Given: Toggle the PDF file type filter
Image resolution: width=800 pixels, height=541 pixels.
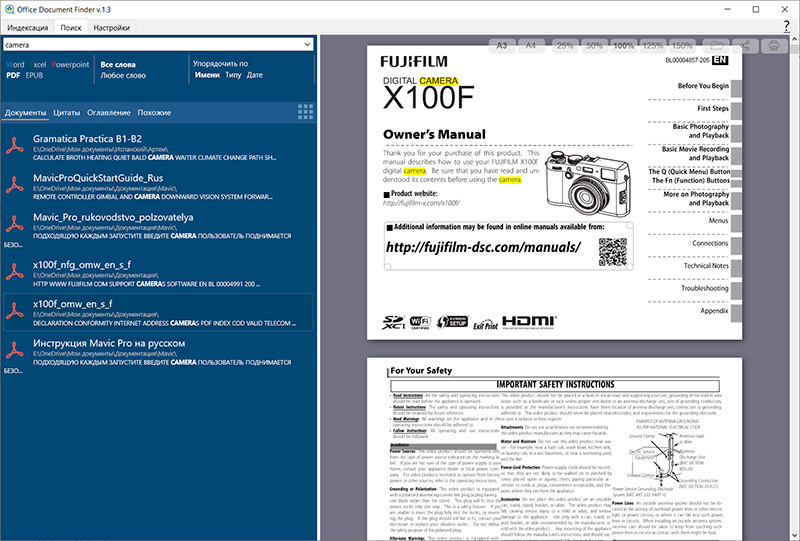Looking at the screenshot, I should [x=13, y=75].
